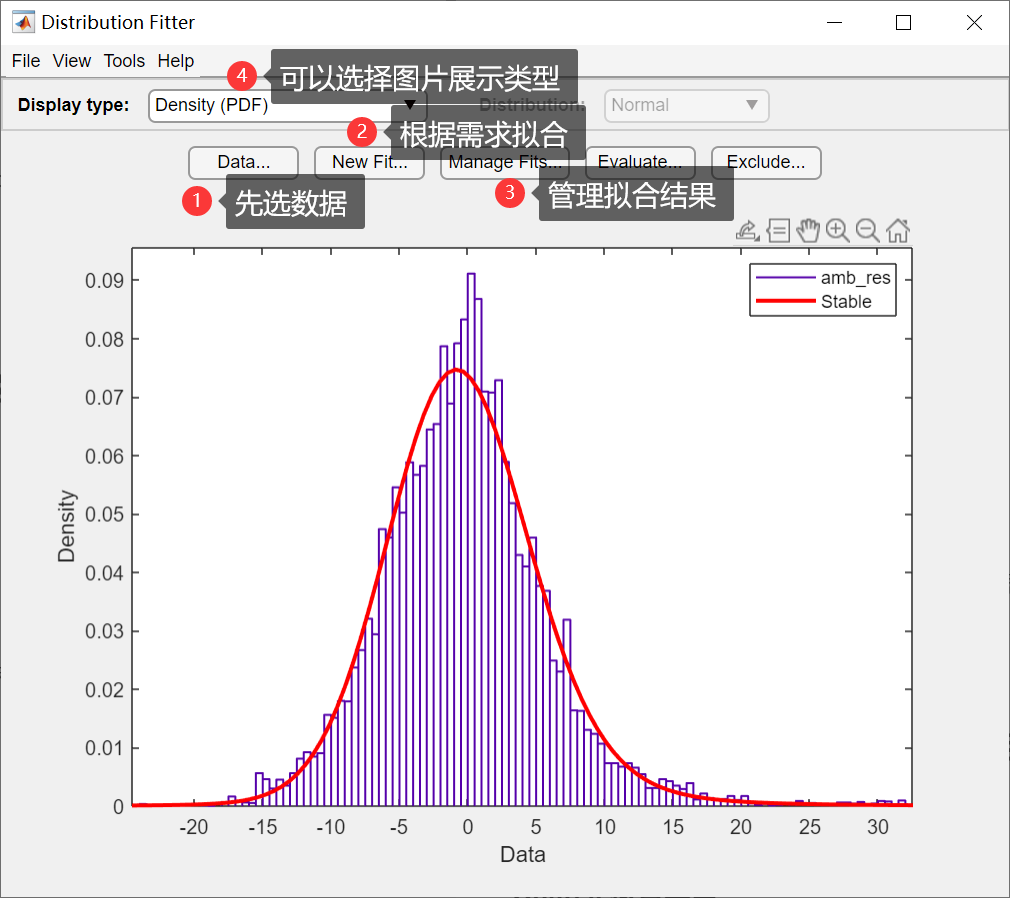Open the Help menu
This screenshot has width=1010, height=898.
(175, 61)
